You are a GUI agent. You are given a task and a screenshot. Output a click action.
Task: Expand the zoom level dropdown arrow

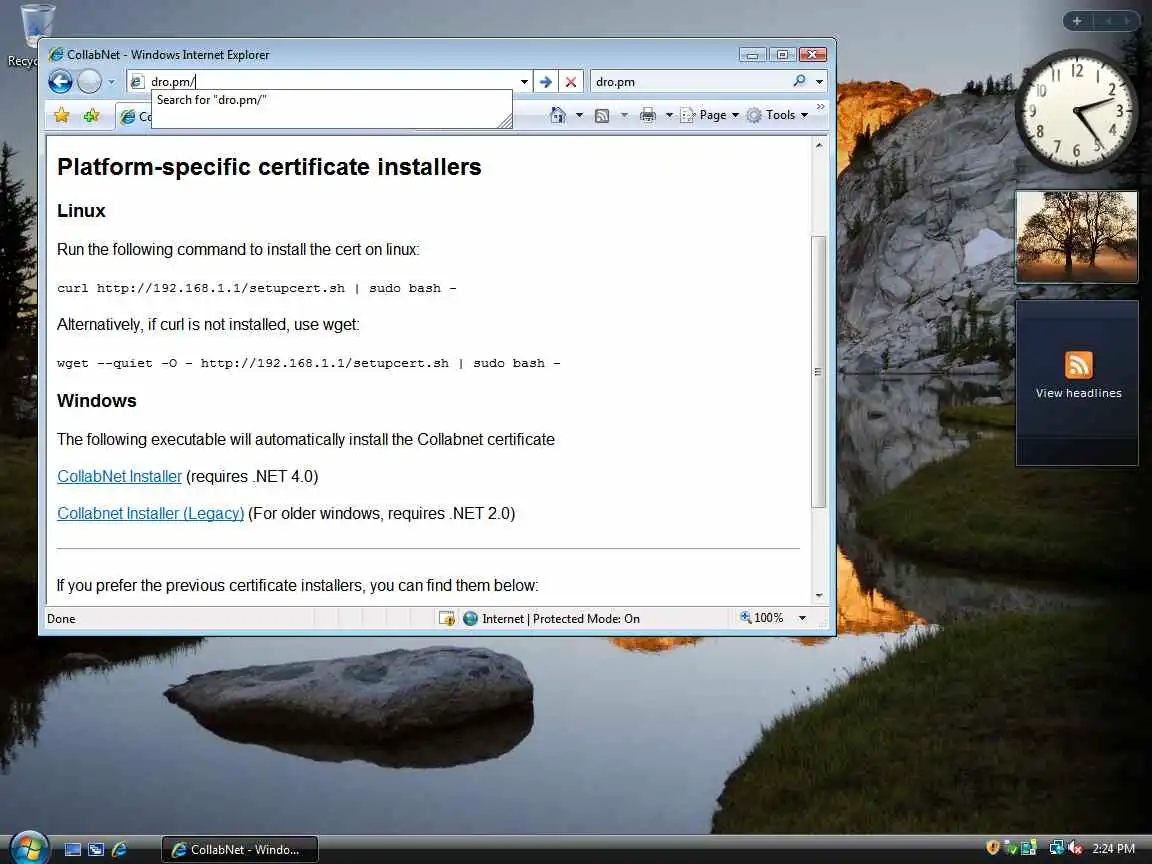pyautogui.click(x=802, y=619)
